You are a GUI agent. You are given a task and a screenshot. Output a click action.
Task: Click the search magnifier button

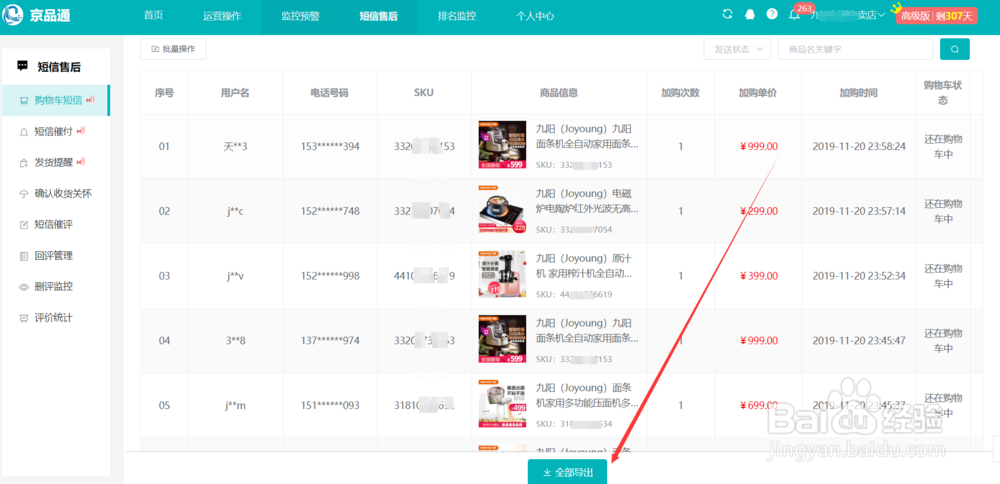[x=955, y=49]
